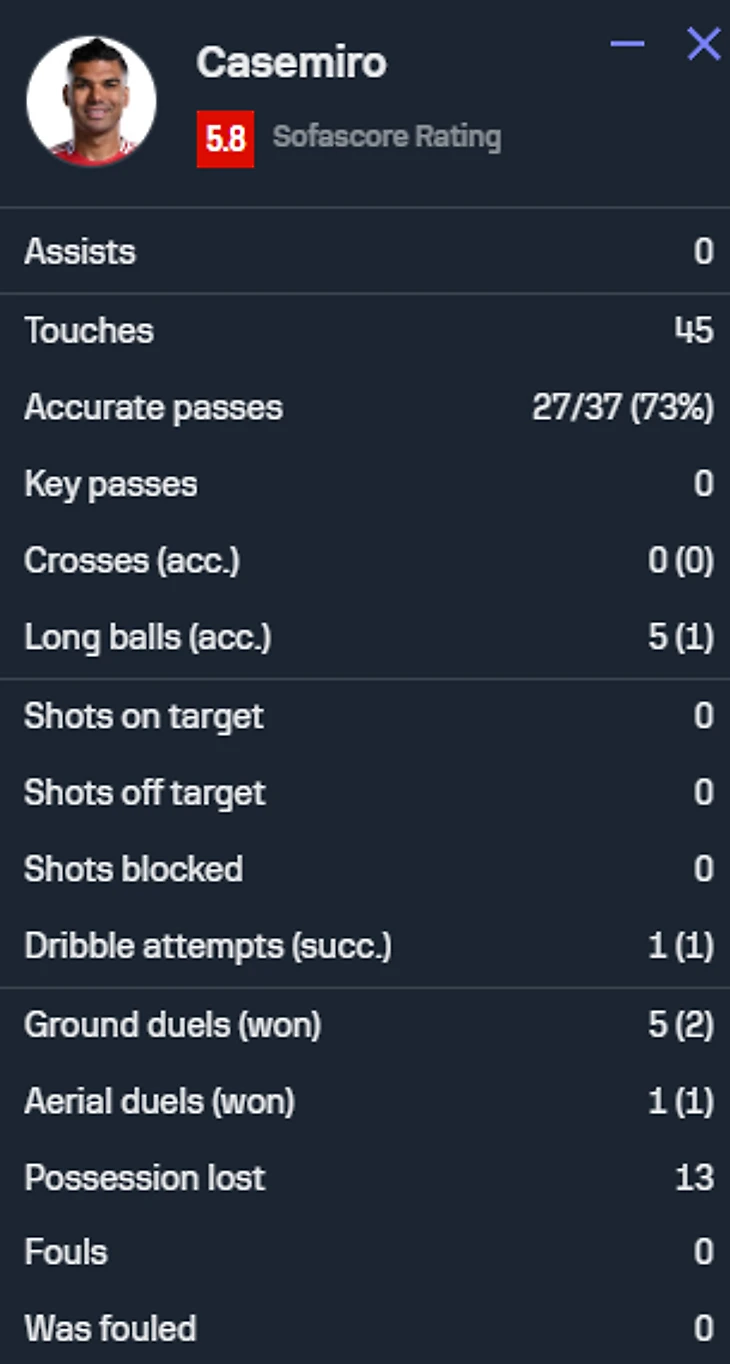Minimize the Casemiro stats panel
Viewport: 730px width, 1364px height.
[627, 44]
